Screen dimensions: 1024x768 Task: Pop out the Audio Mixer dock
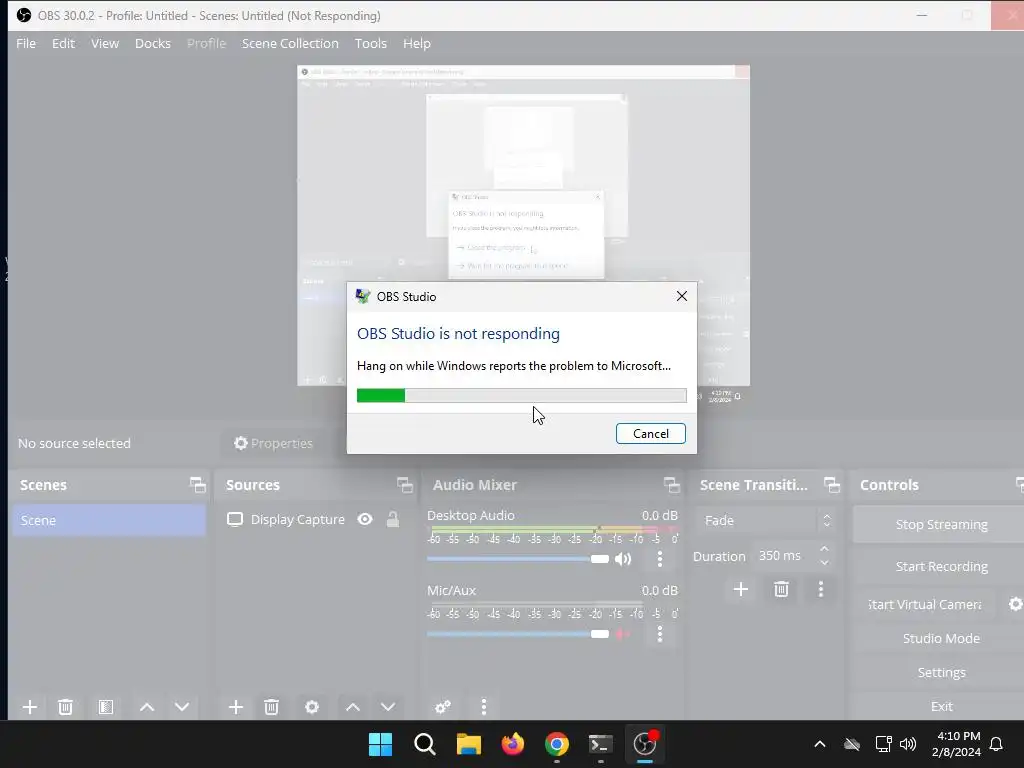coord(671,485)
